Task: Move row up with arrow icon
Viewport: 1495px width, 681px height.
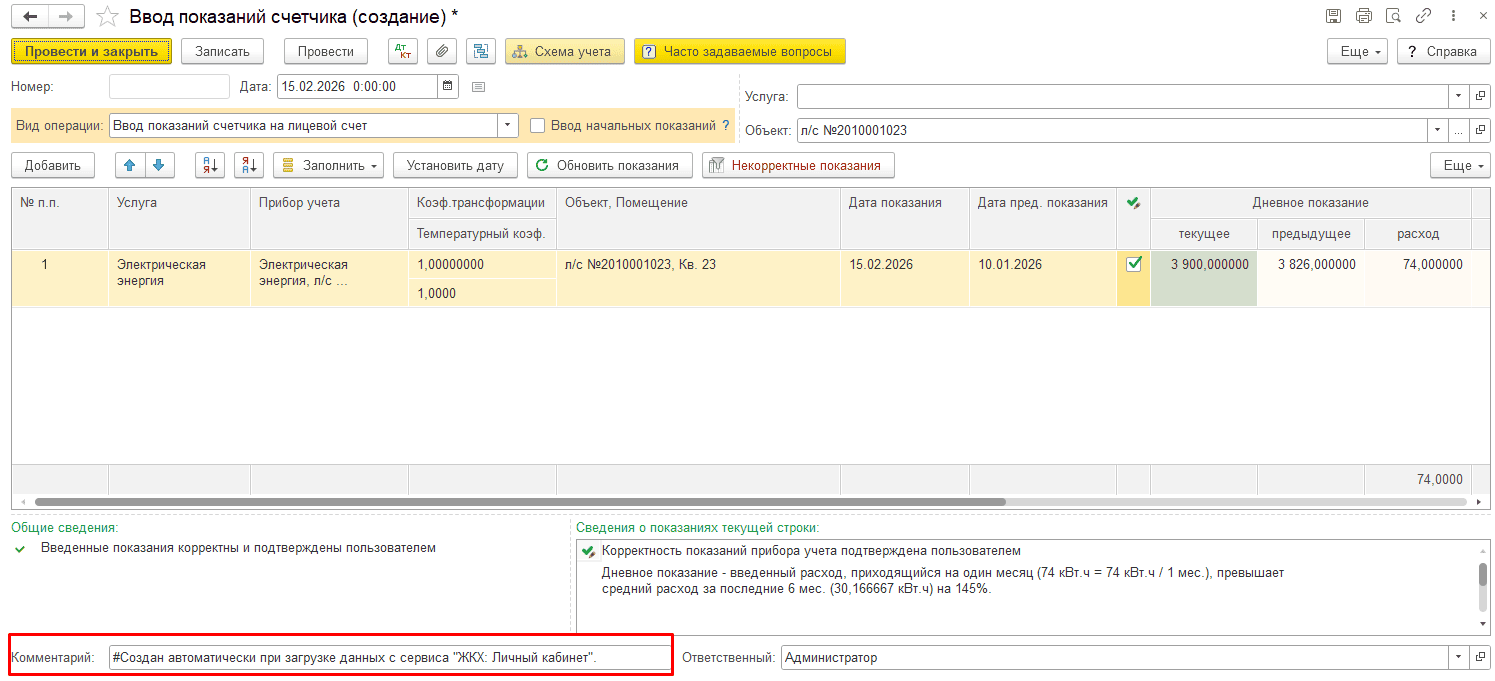Action: (130, 165)
